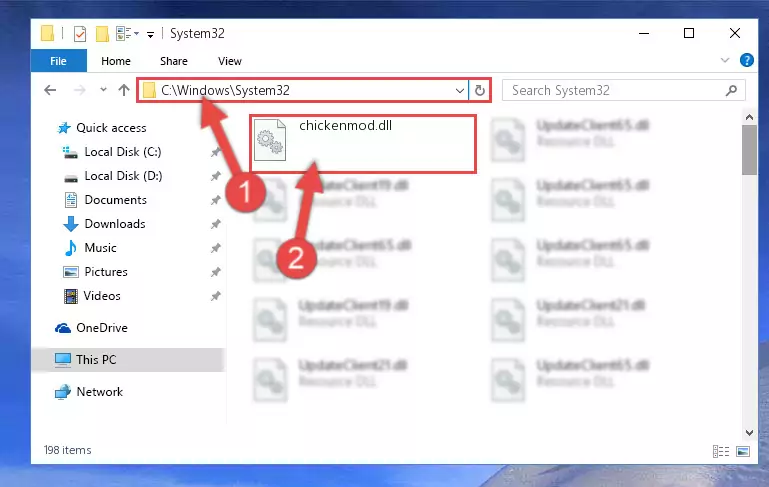The width and height of the screenshot is (769, 487).
Task: Click pin icon beside Documents
Action: [215, 200]
